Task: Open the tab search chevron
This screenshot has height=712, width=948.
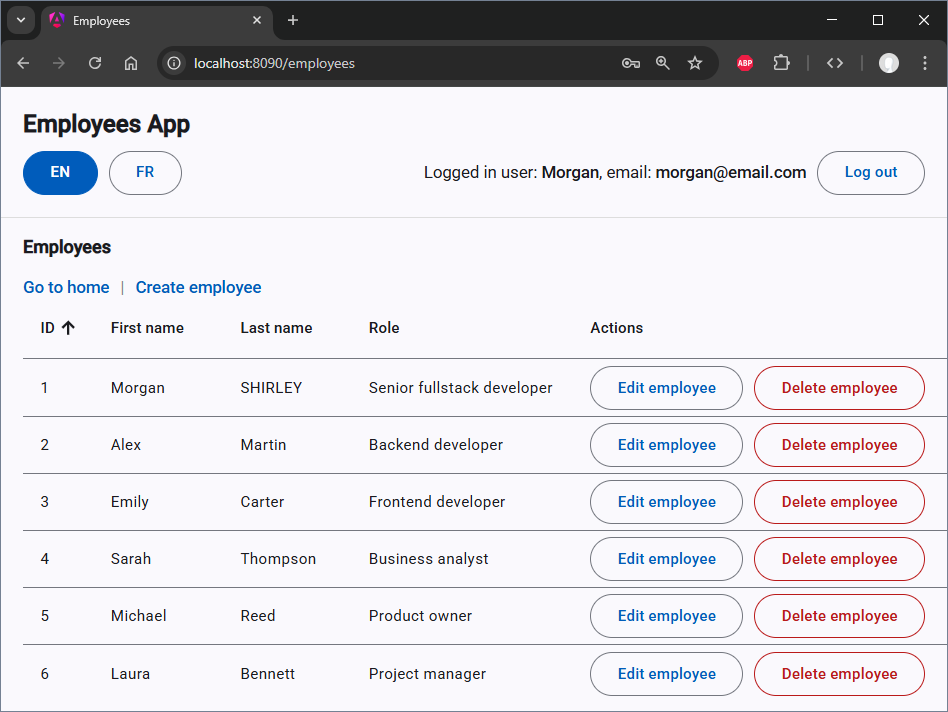Action: [x=20, y=20]
